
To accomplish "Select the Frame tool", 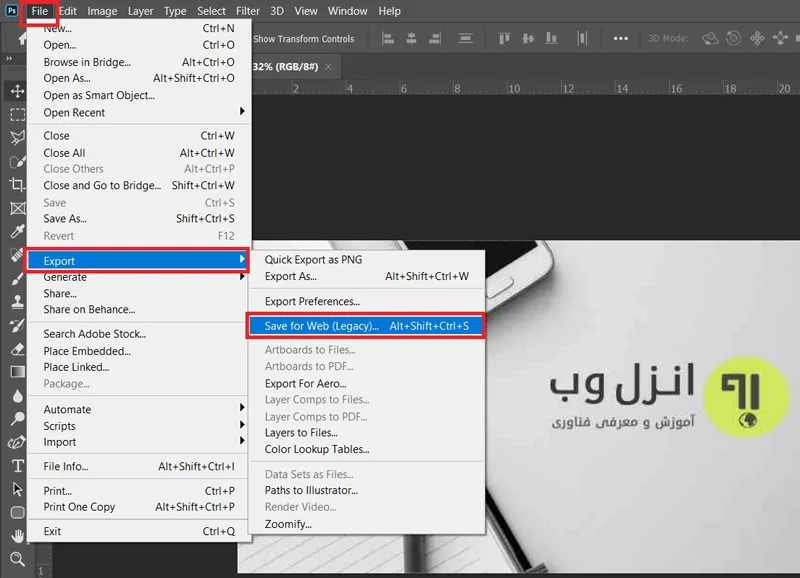I will pyautogui.click(x=17, y=208).
